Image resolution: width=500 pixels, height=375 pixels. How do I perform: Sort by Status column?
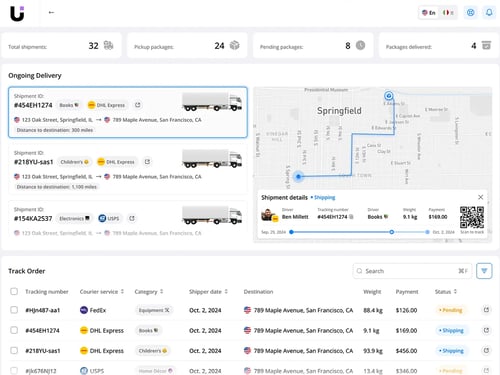446,292
